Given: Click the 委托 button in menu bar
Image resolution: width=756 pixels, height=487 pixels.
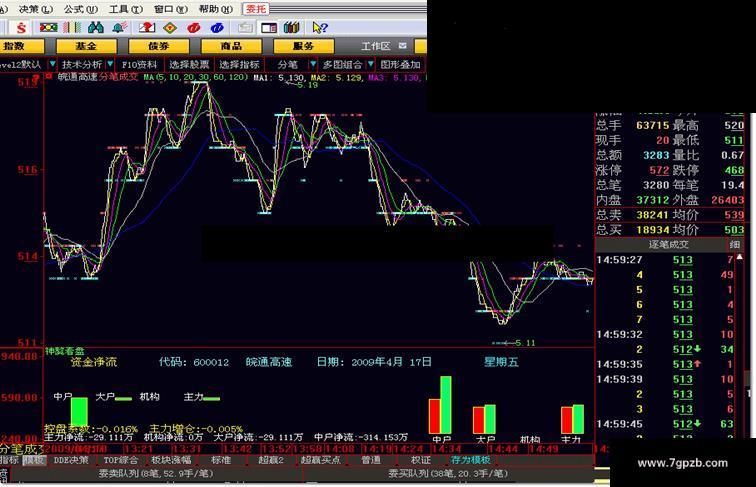Looking at the screenshot, I should pyautogui.click(x=256, y=9).
